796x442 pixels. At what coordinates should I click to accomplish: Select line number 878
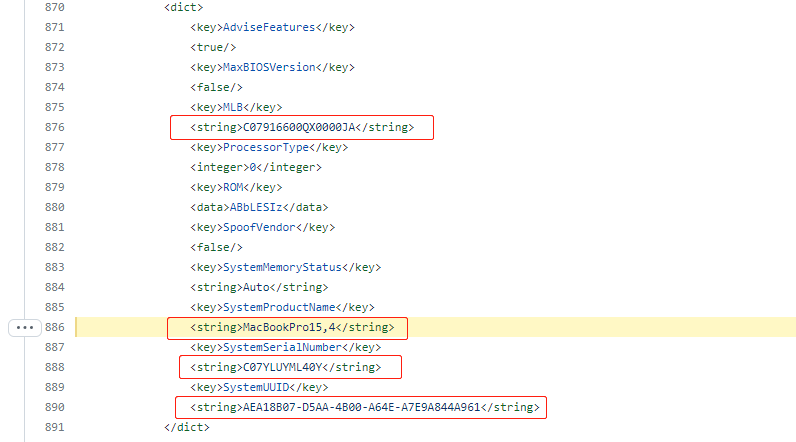pos(54,167)
